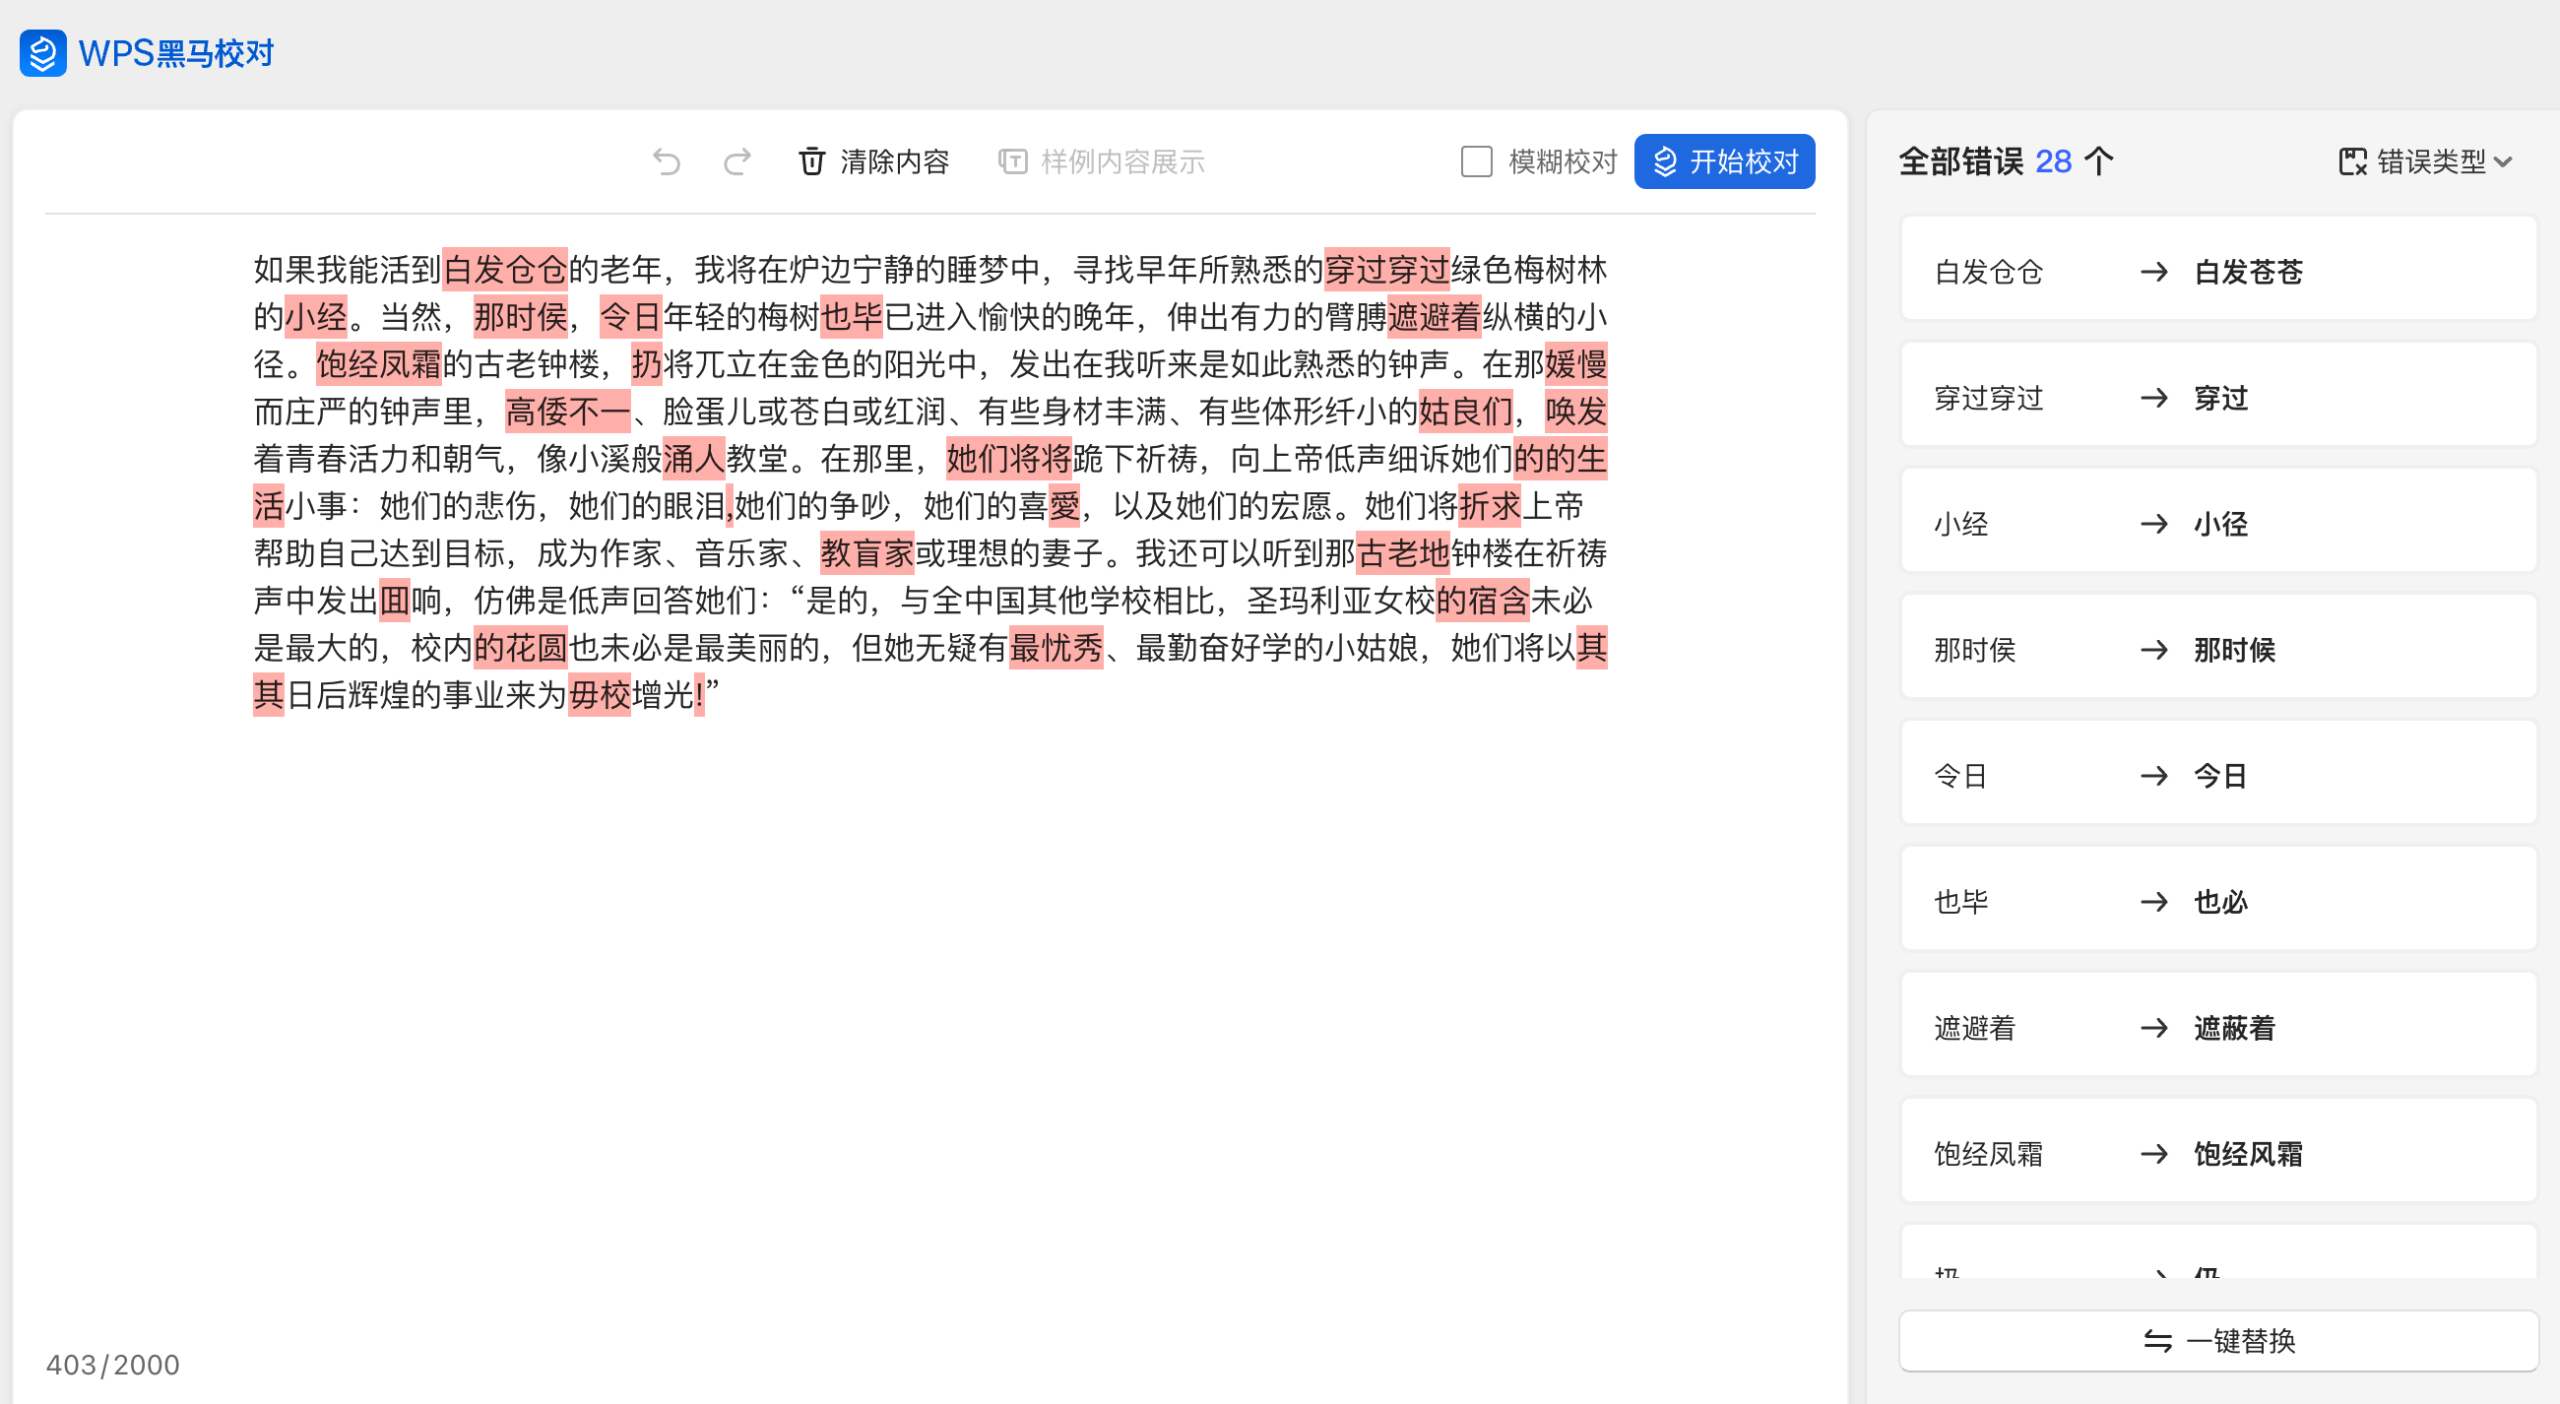Click highlighted 的宿含 in the text

click(1482, 600)
